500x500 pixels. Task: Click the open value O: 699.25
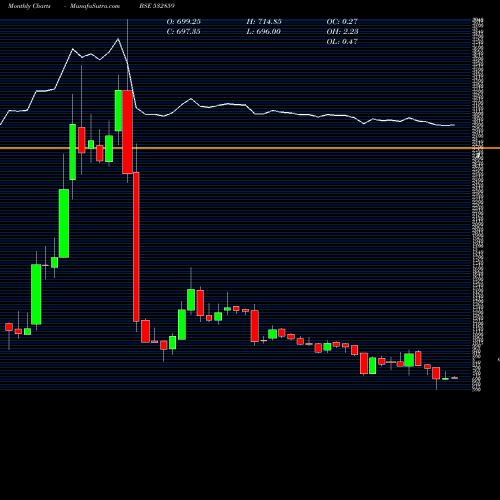(x=184, y=22)
